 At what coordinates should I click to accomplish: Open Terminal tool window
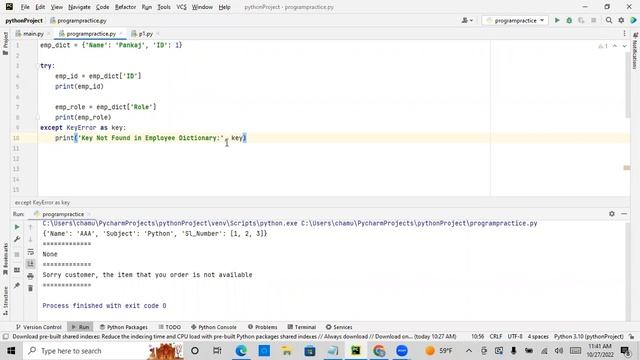tap(302, 327)
